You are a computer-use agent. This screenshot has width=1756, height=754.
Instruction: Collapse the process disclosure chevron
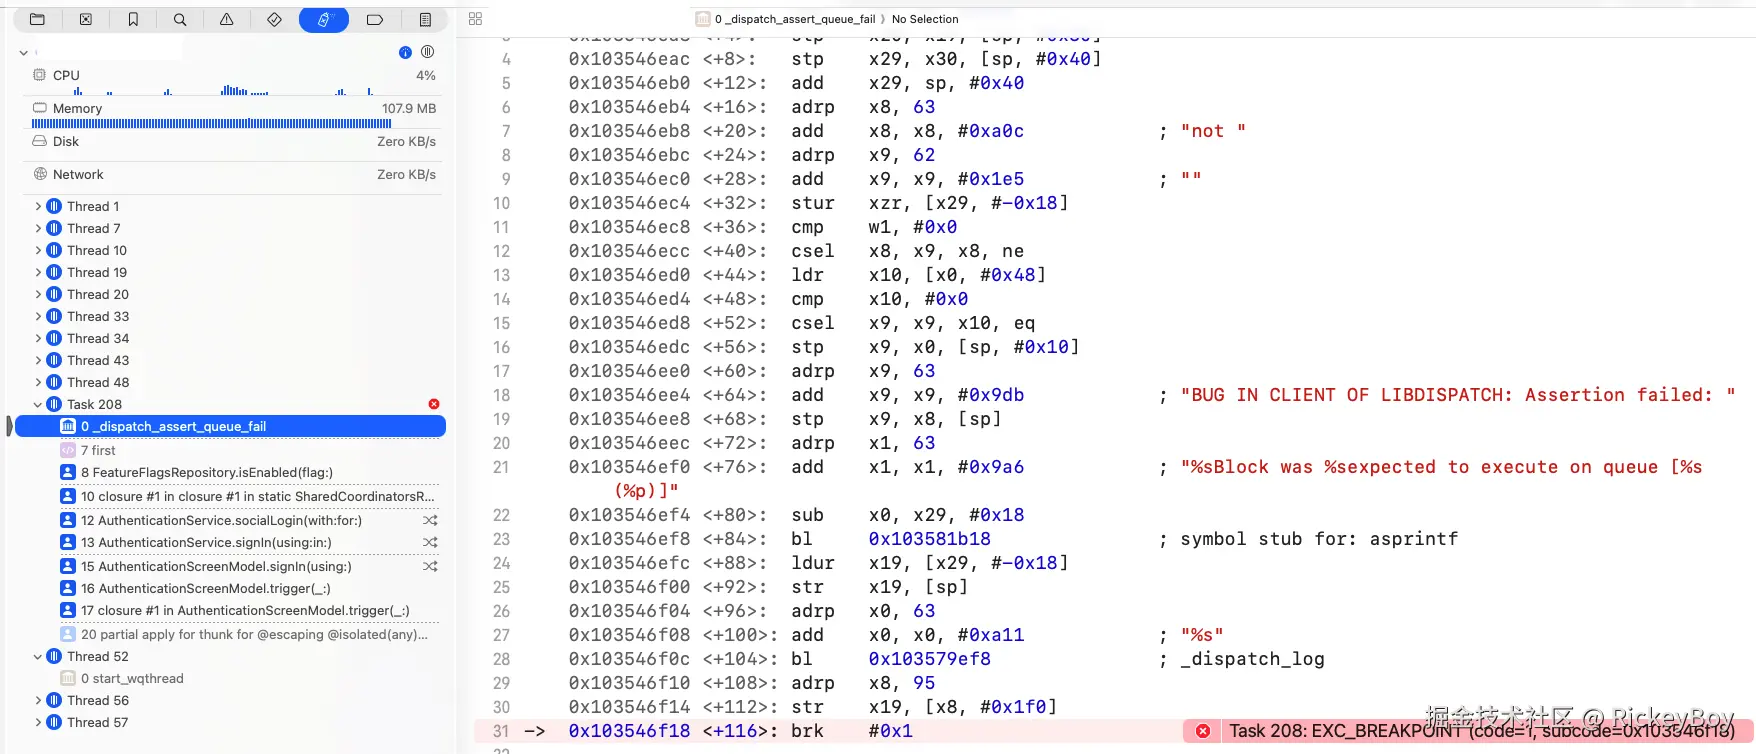(23, 52)
